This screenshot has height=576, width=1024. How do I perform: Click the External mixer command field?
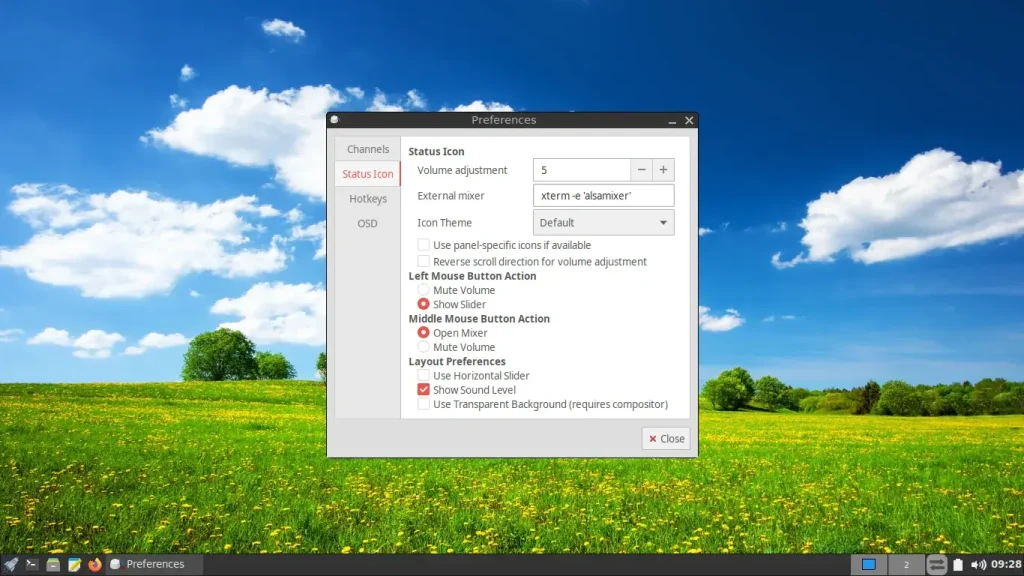point(603,195)
